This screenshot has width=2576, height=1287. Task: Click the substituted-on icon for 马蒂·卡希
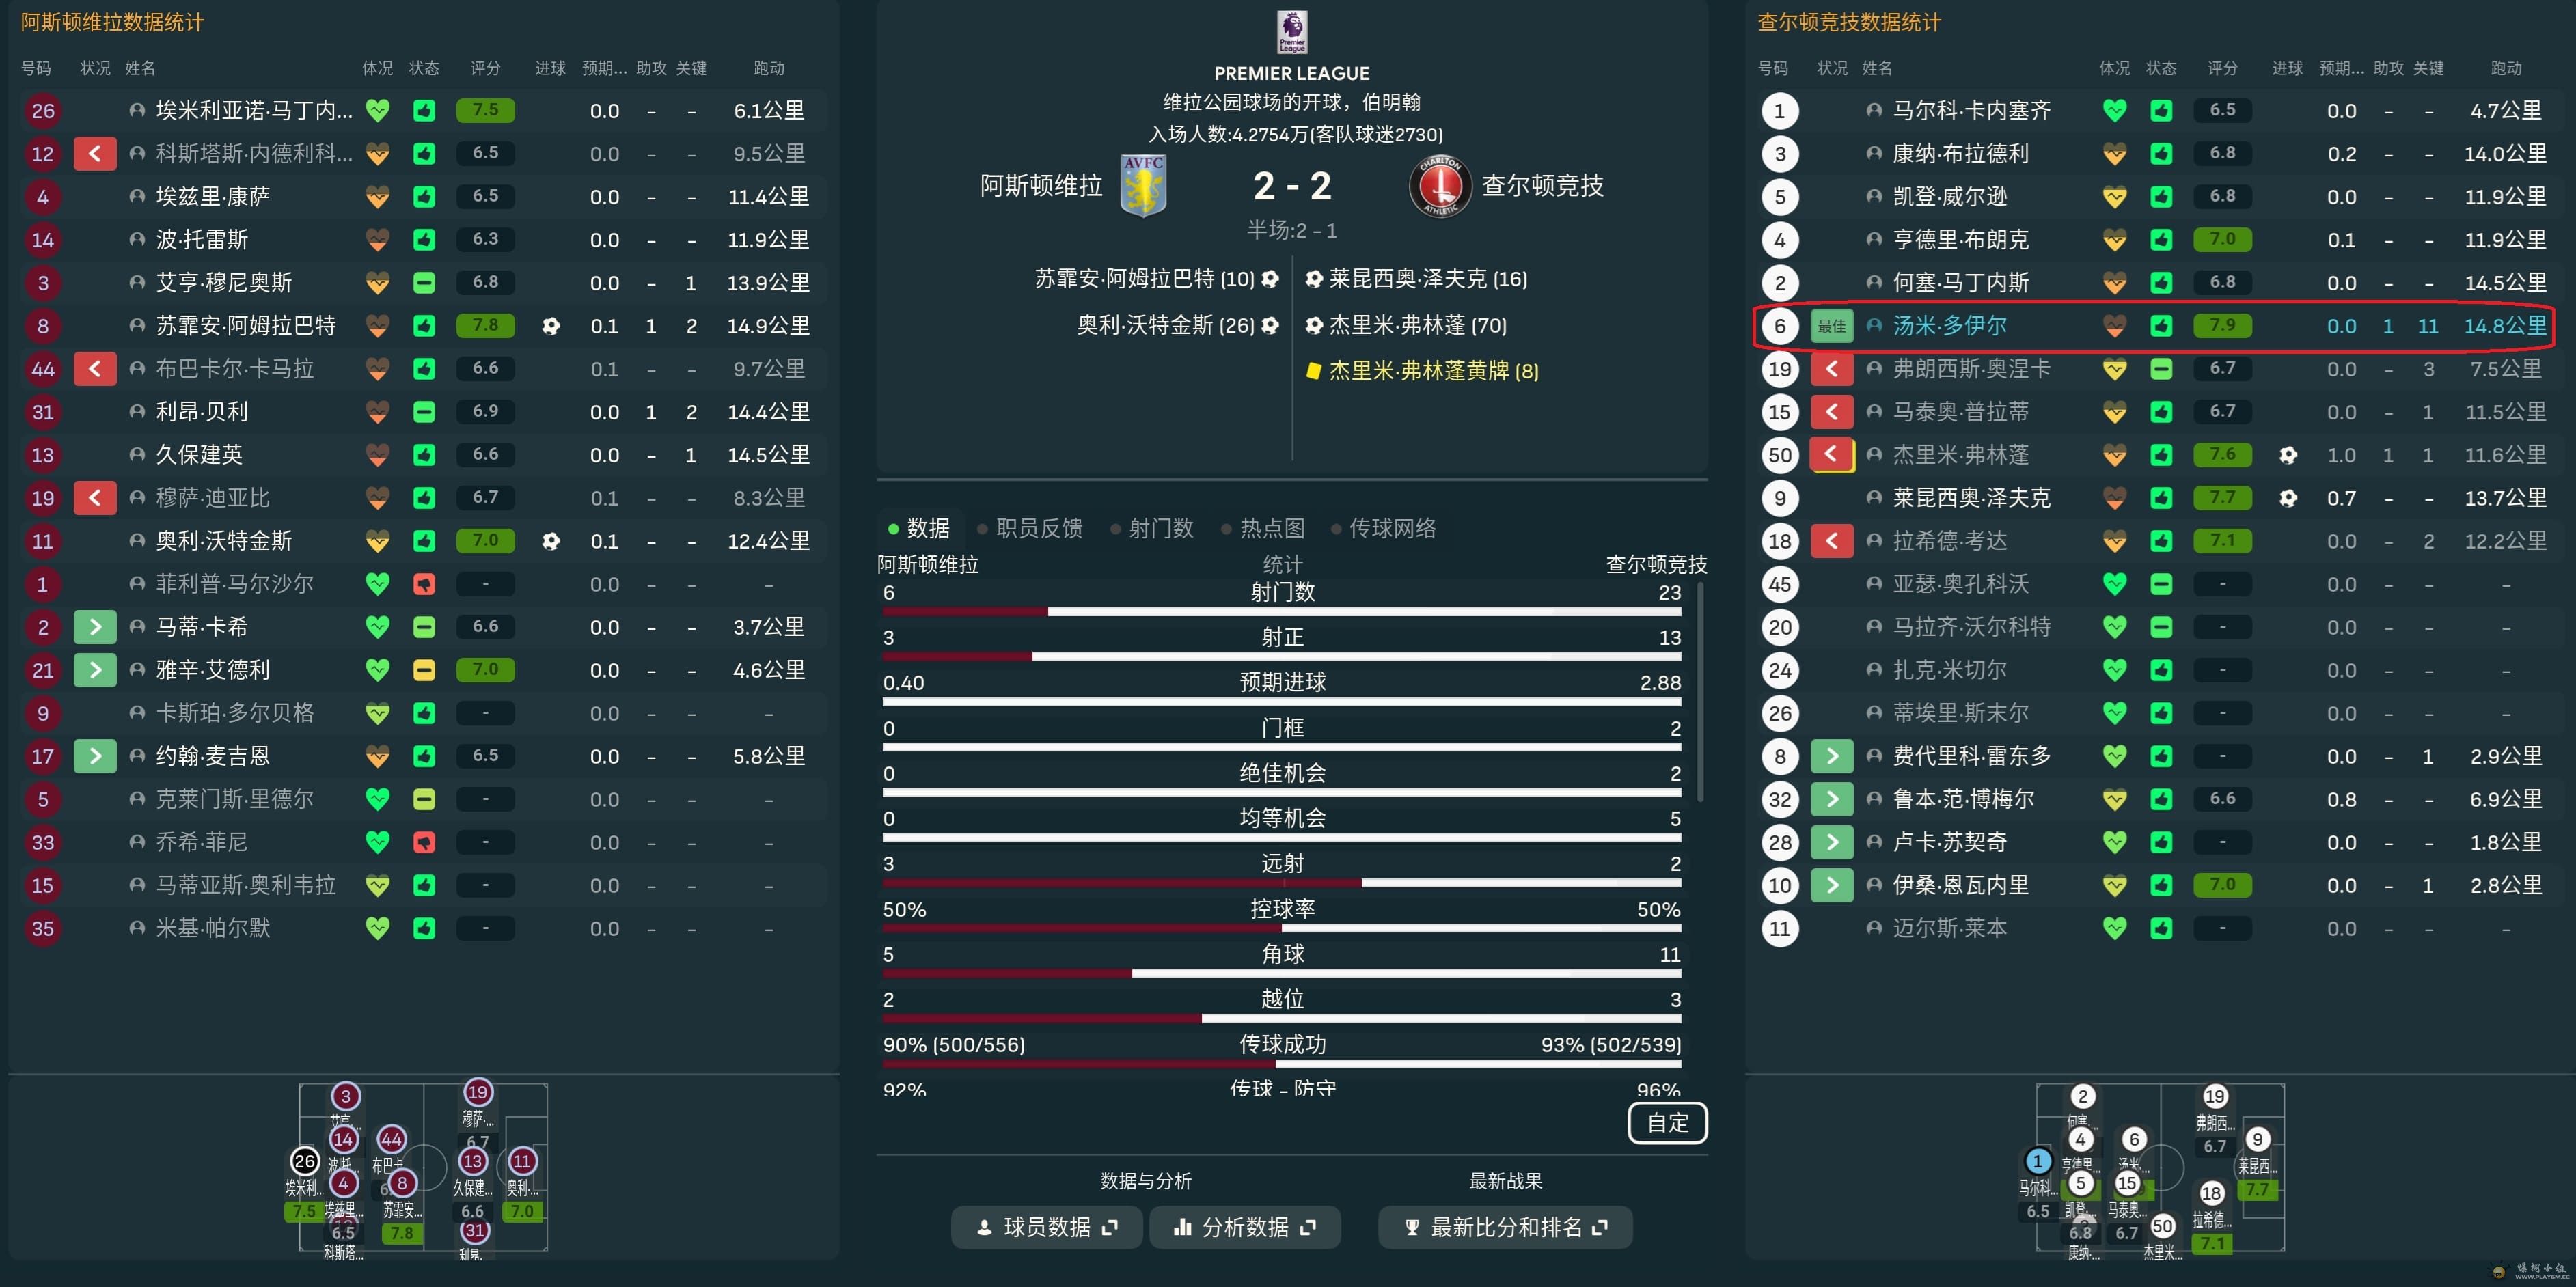pyautogui.click(x=95, y=627)
